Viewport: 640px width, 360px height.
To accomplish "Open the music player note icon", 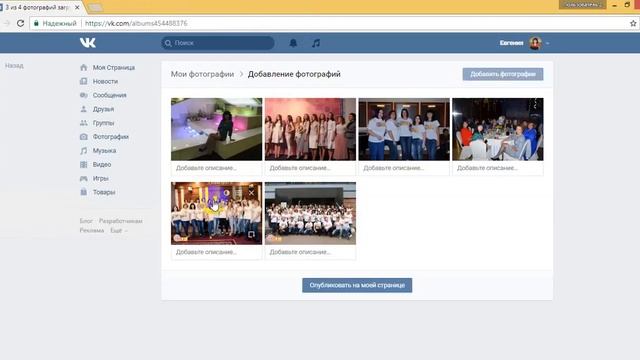I will [316, 43].
